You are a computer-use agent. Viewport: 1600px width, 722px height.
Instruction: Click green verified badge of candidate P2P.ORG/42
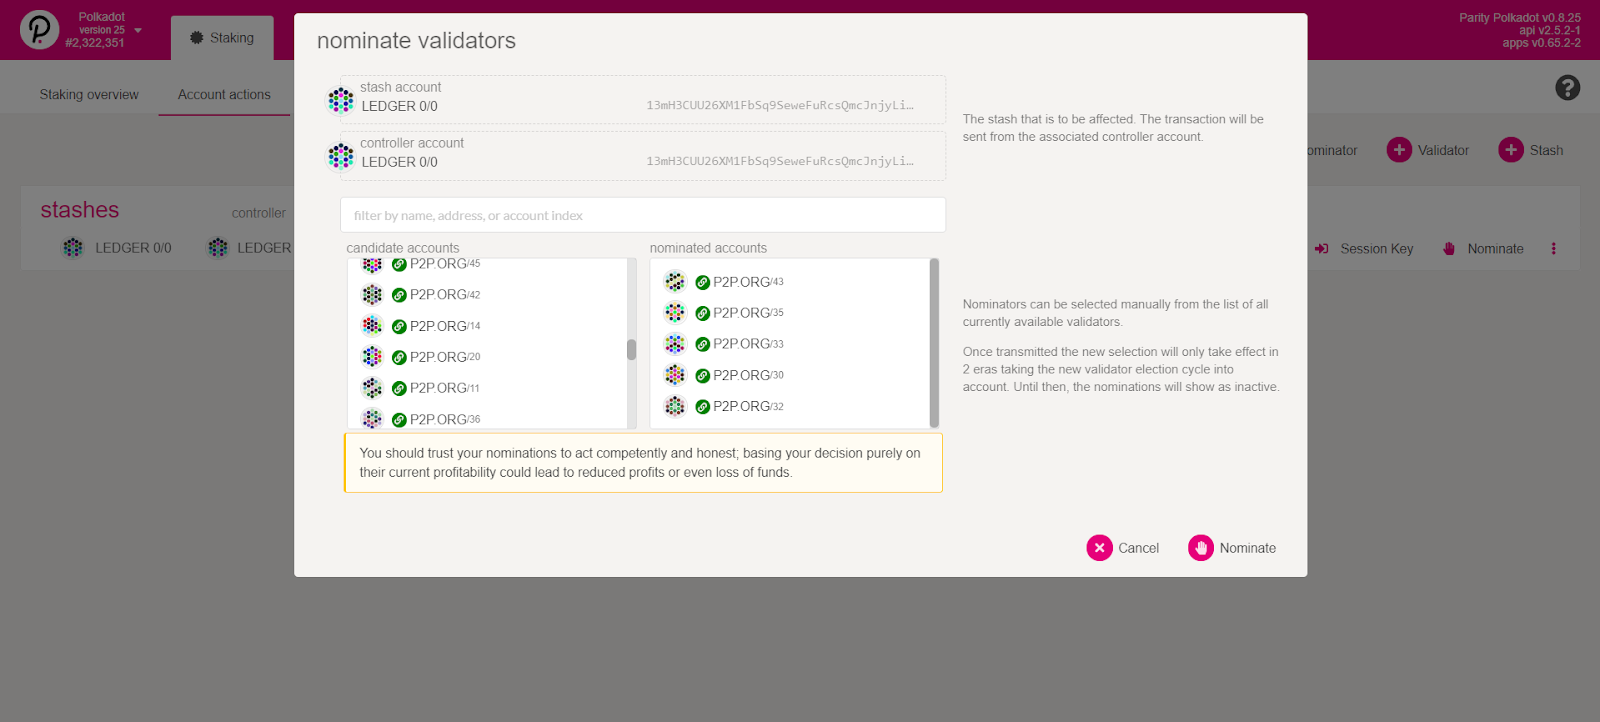tap(399, 295)
